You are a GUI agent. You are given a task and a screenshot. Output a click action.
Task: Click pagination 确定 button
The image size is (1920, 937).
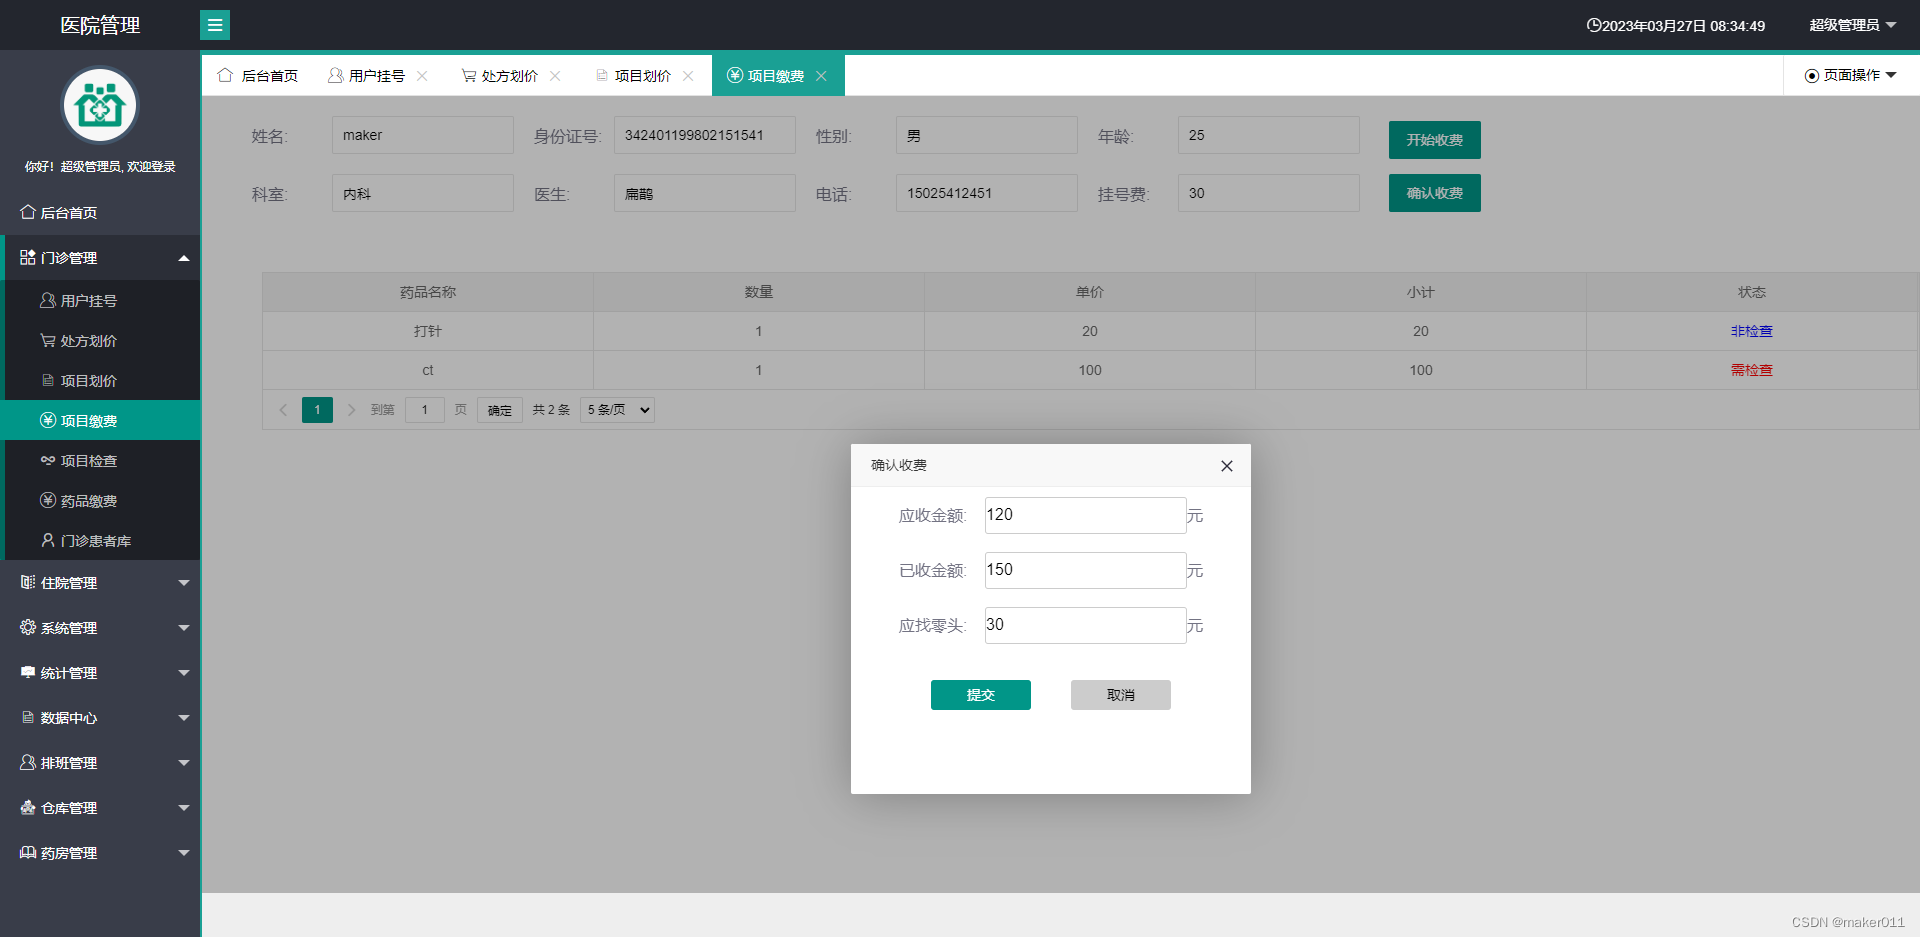tap(500, 410)
